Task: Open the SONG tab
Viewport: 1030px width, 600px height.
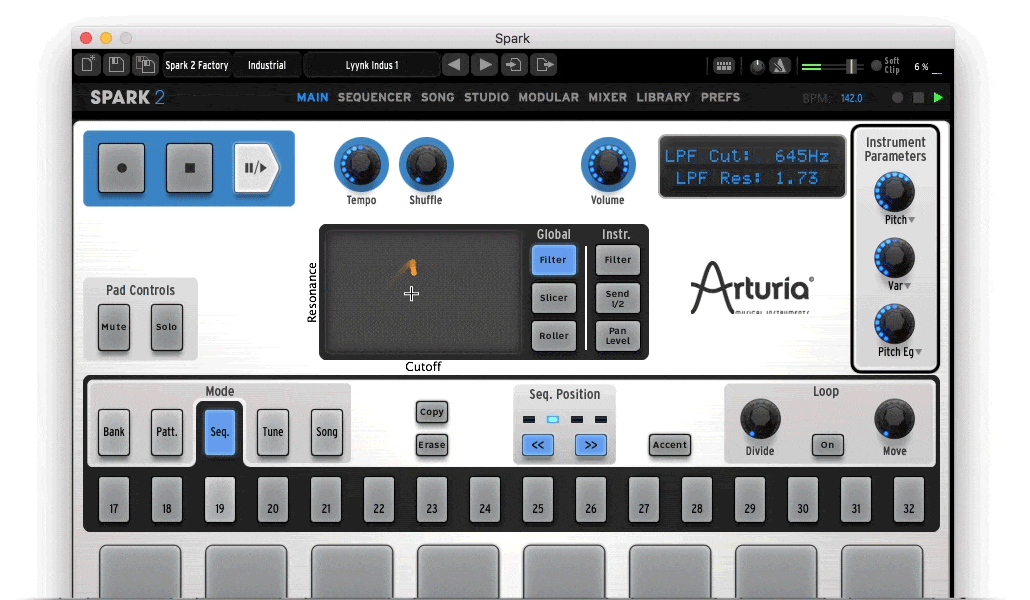Action: point(437,97)
